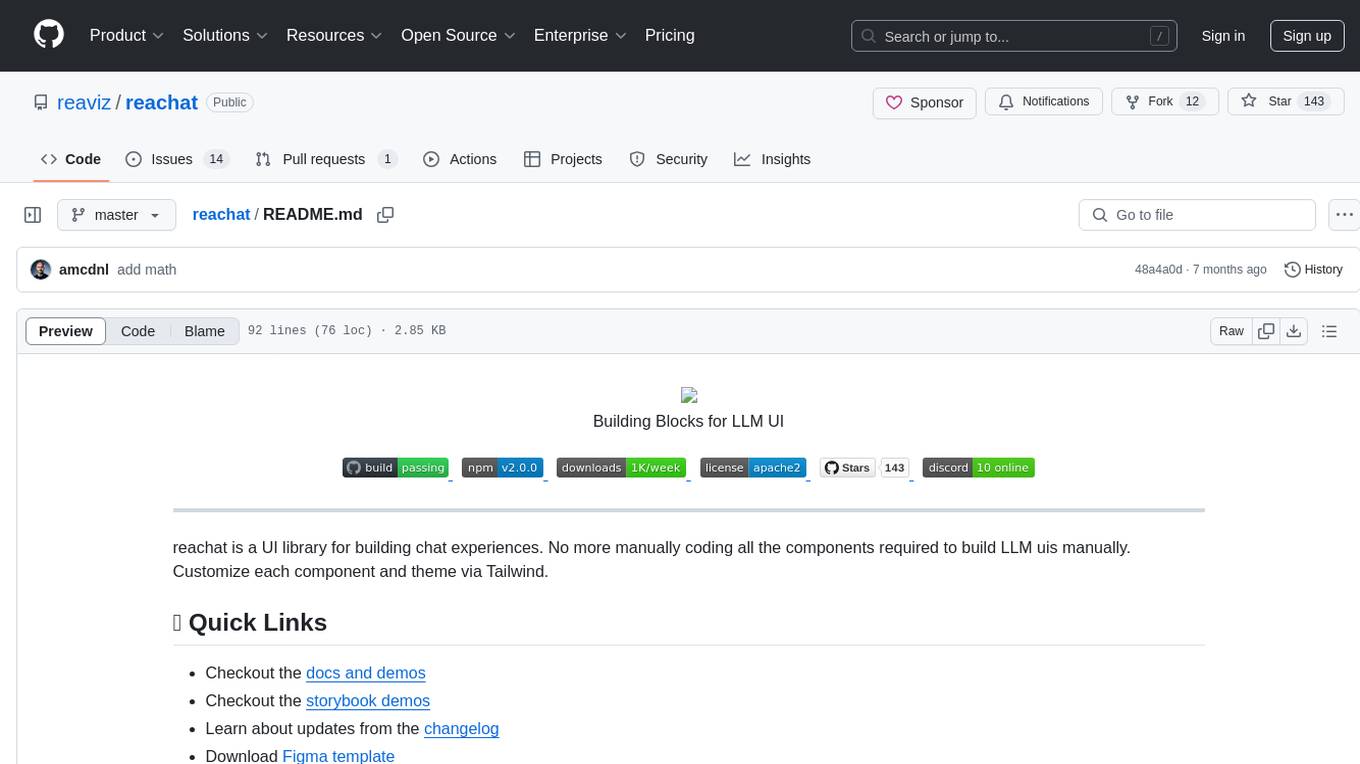
Task: Click the Sign in link
Action: click(1223, 36)
